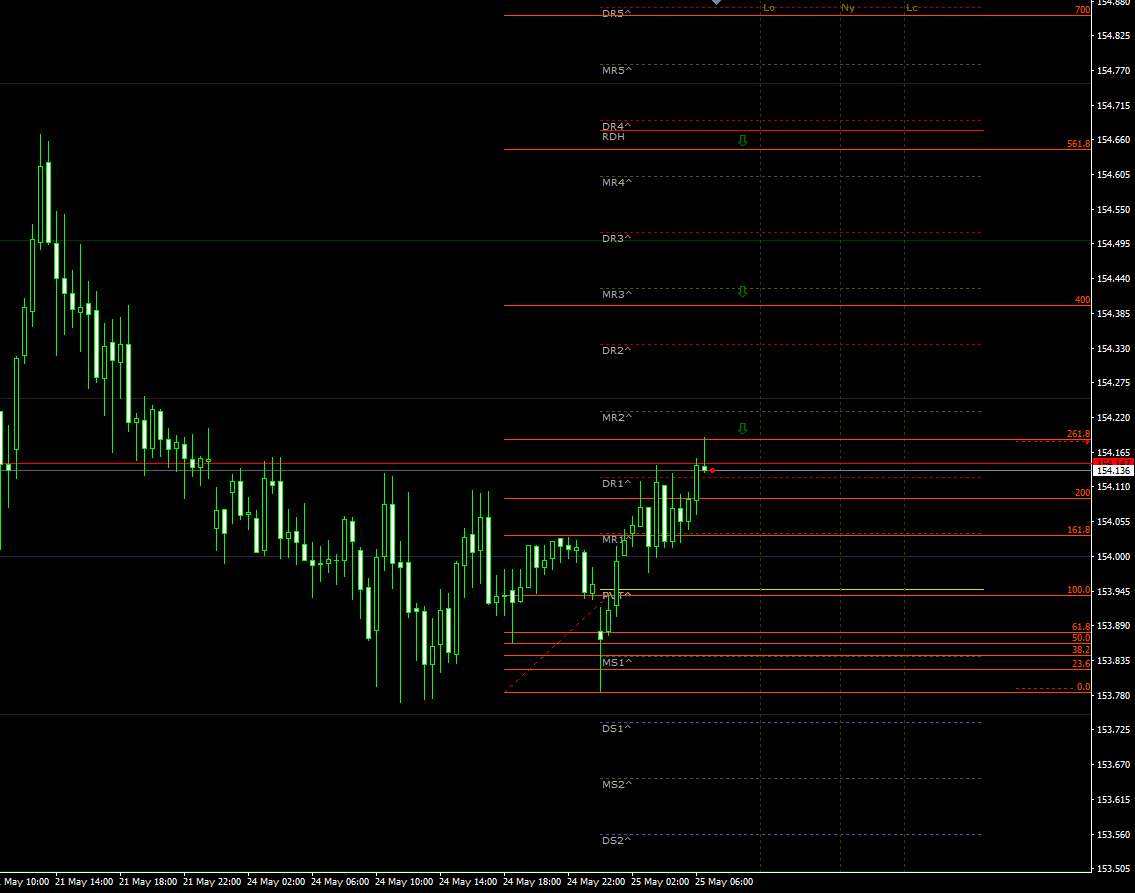The height and width of the screenshot is (893, 1135).
Task: Click the 154.825 price scale value
Action: [x=1113, y=35]
